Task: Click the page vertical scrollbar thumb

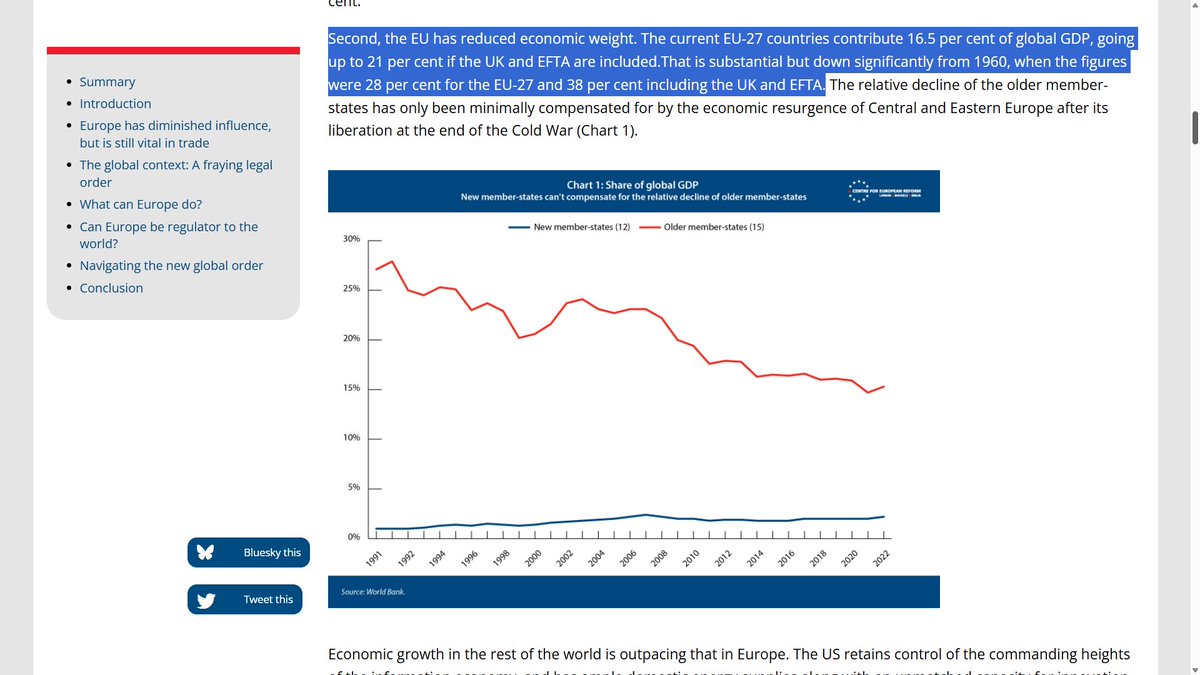Action: 1193,128
